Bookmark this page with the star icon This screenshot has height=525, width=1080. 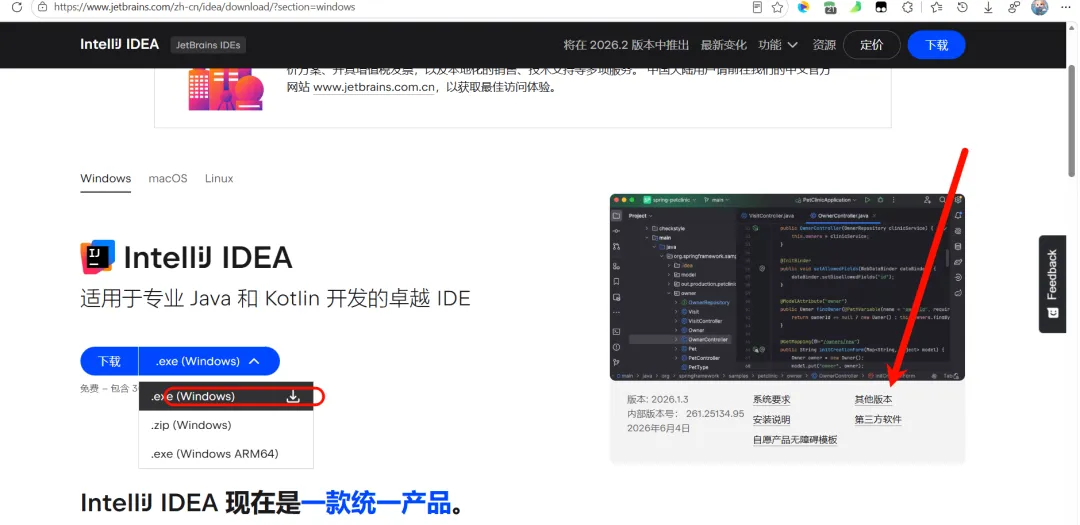click(x=778, y=7)
